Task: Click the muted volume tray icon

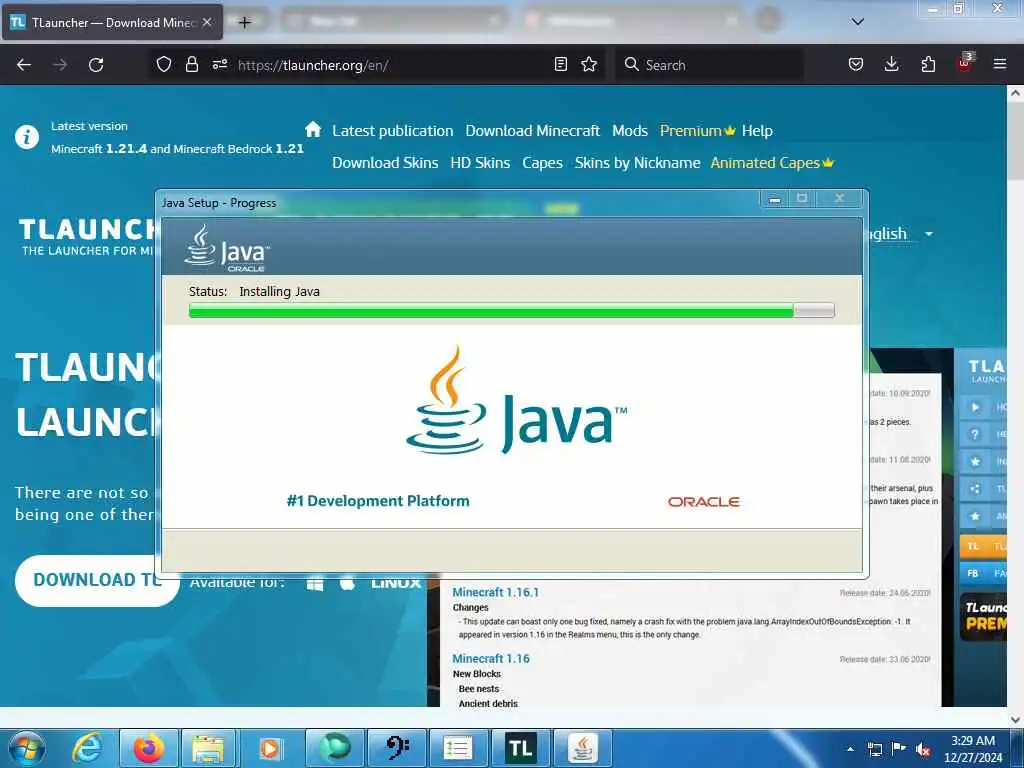Action: tap(923, 750)
